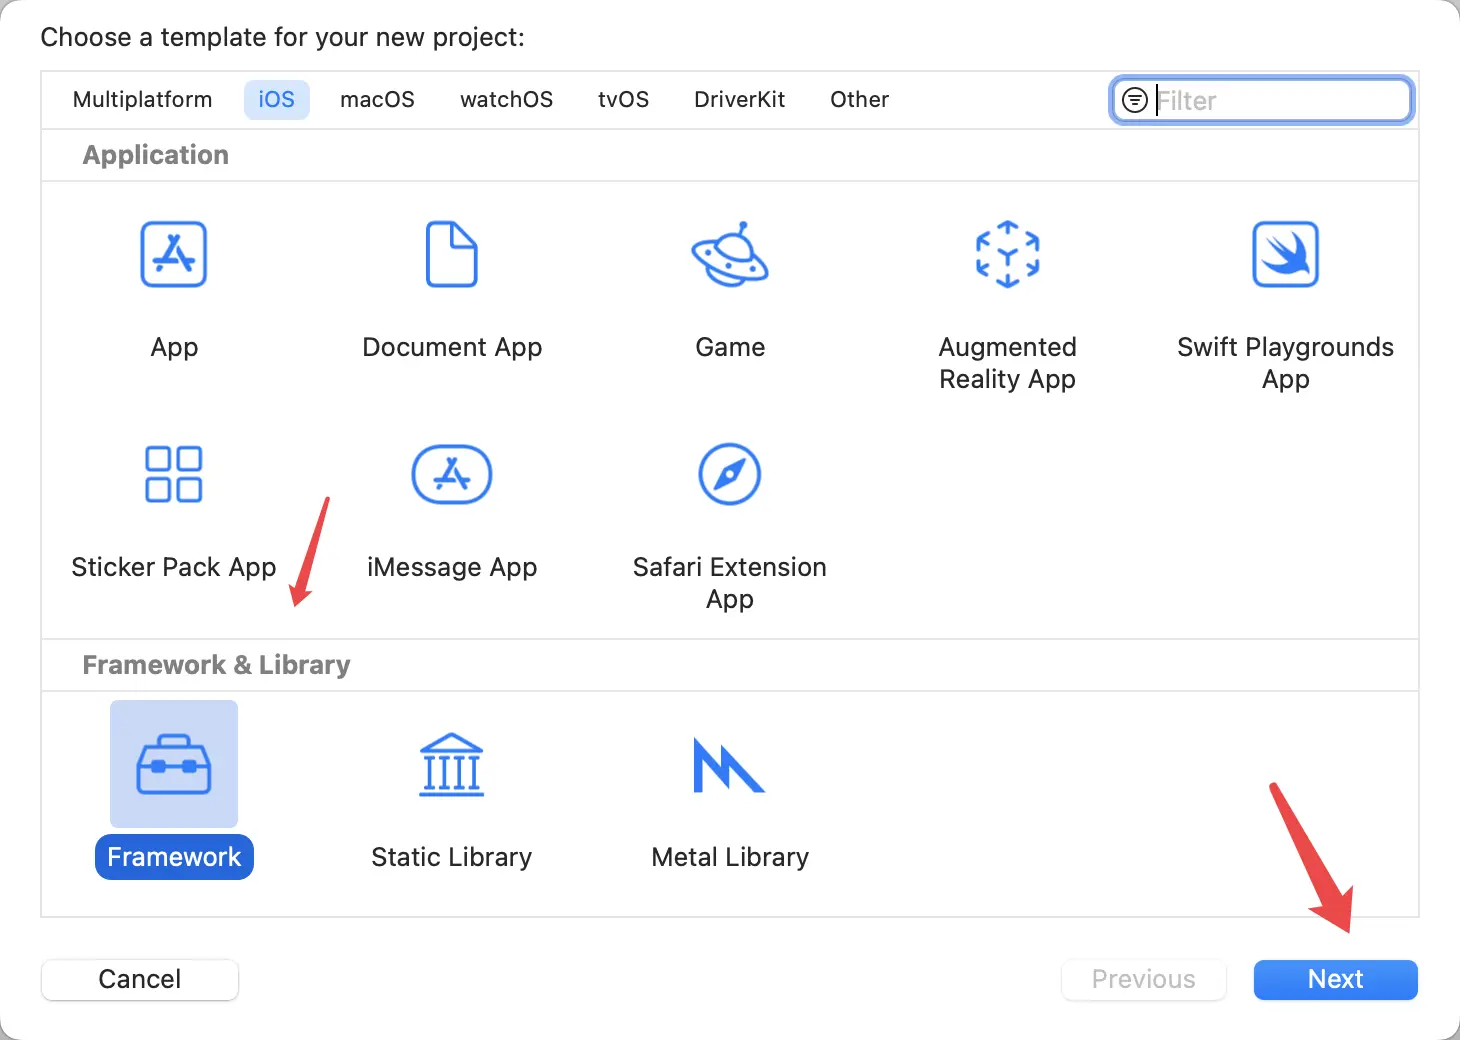Image resolution: width=1460 pixels, height=1040 pixels.
Task: Select the Metal Library template
Action: (x=730, y=765)
